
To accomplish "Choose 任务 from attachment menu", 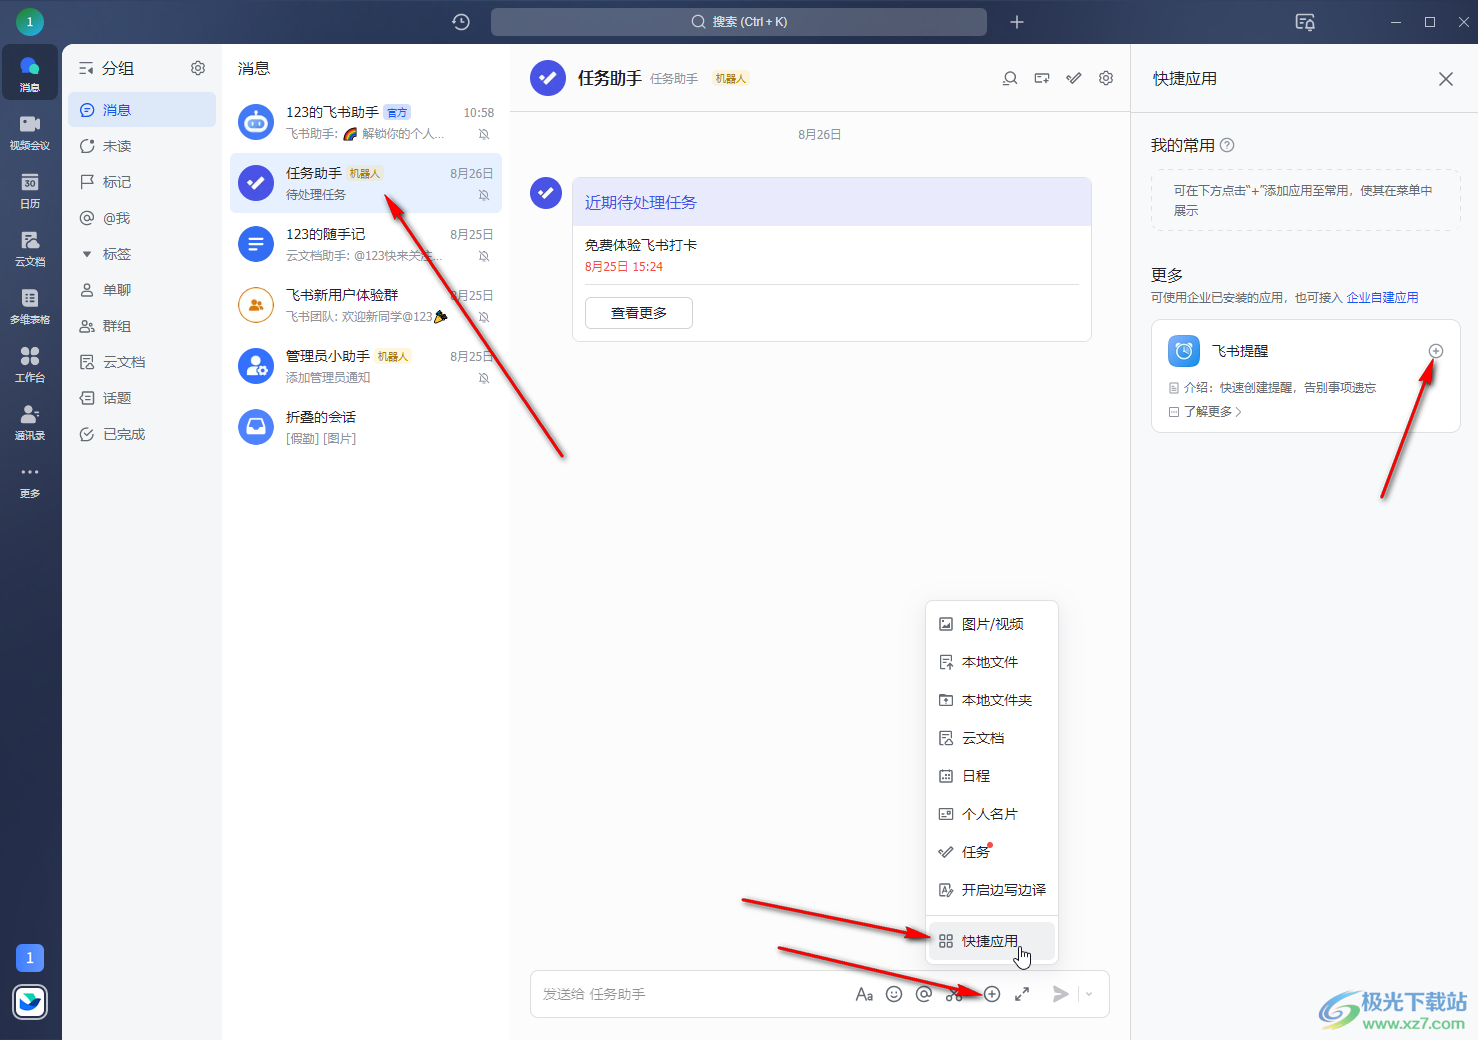I will pos(992,852).
